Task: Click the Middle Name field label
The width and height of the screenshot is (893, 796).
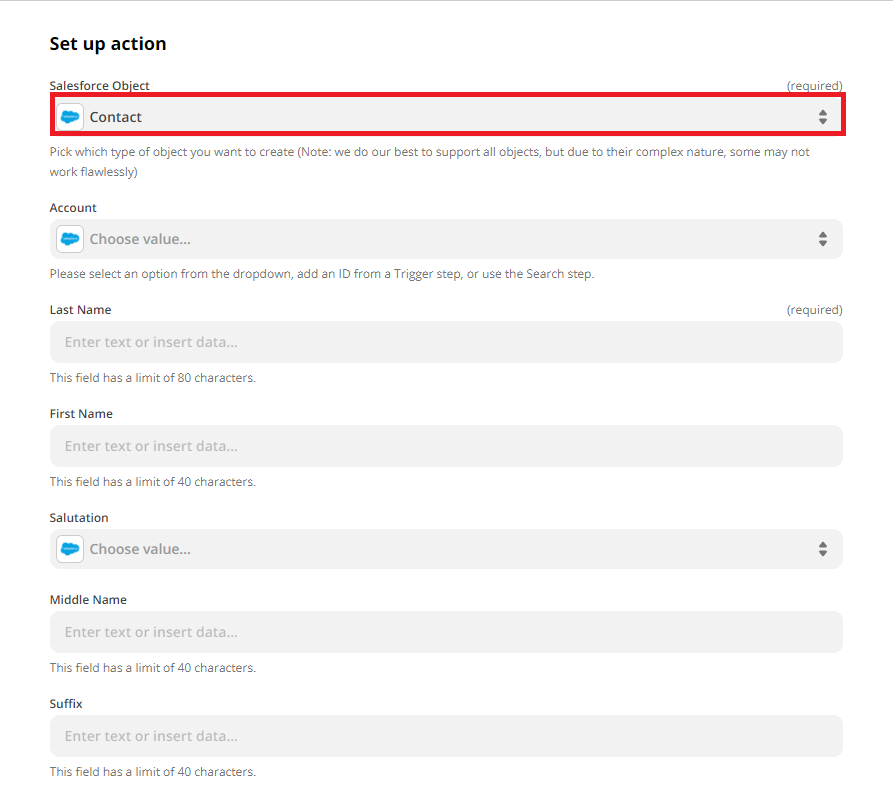Action: tap(88, 600)
